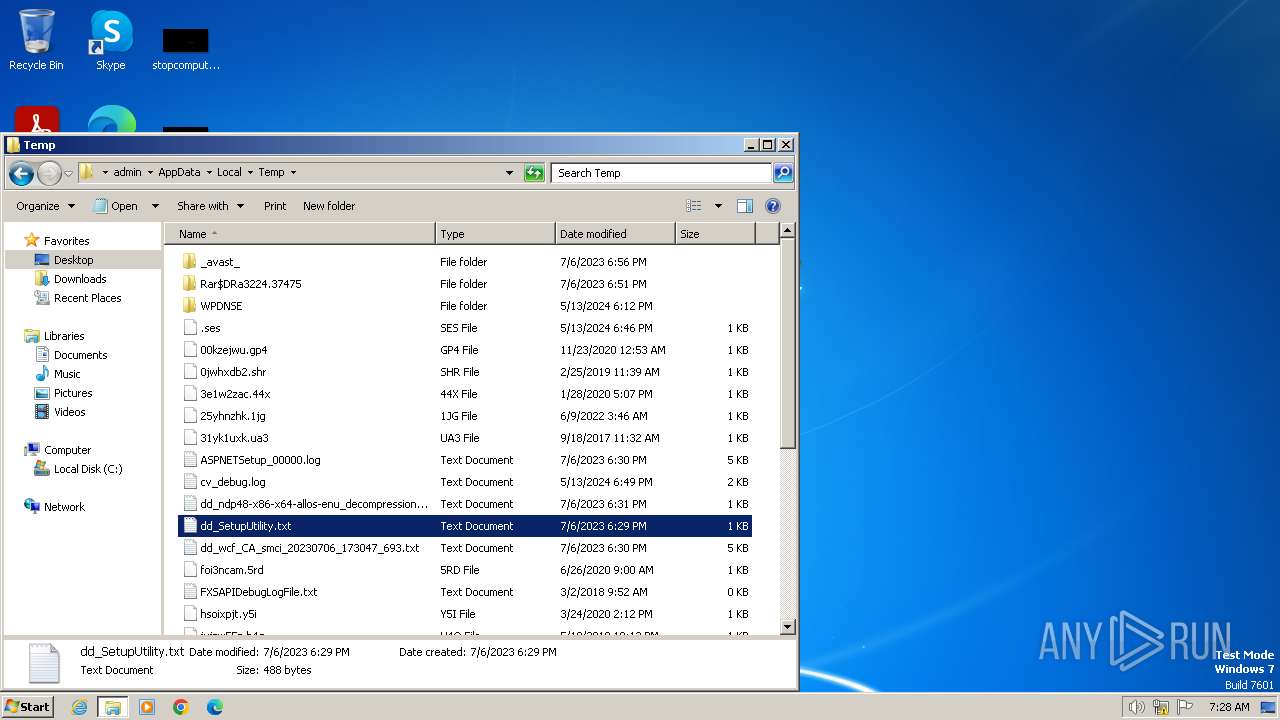Screen dimensions: 1280x720
Task: Click file list scrollbar down arrow
Action: pos(787,627)
